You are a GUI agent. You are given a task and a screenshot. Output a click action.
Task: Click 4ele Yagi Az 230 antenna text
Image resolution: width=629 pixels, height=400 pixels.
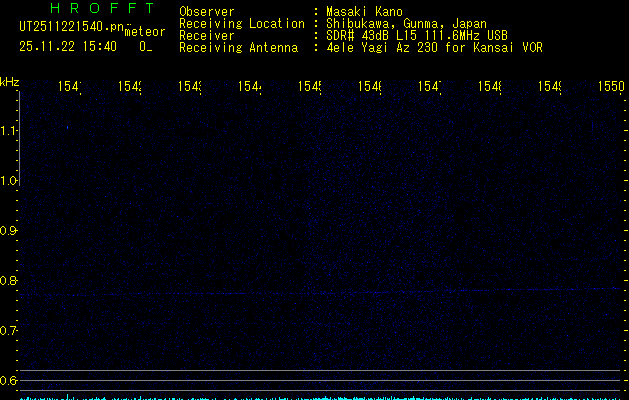pos(434,47)
